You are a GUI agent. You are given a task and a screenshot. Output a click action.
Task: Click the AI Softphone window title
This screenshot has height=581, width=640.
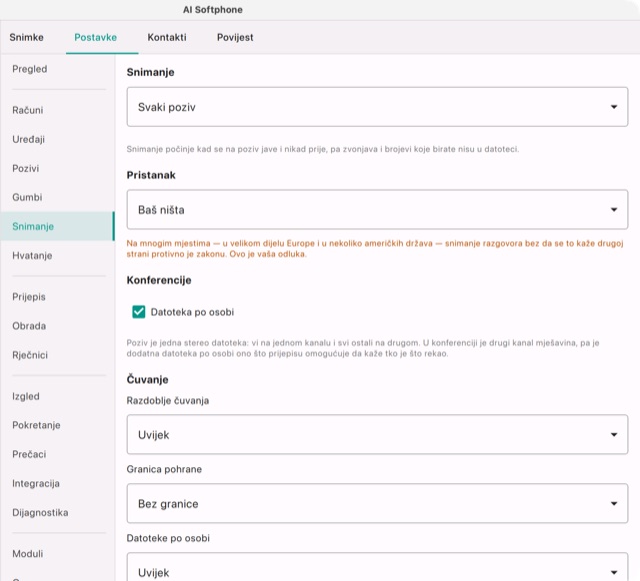click(x=213, y=10)
